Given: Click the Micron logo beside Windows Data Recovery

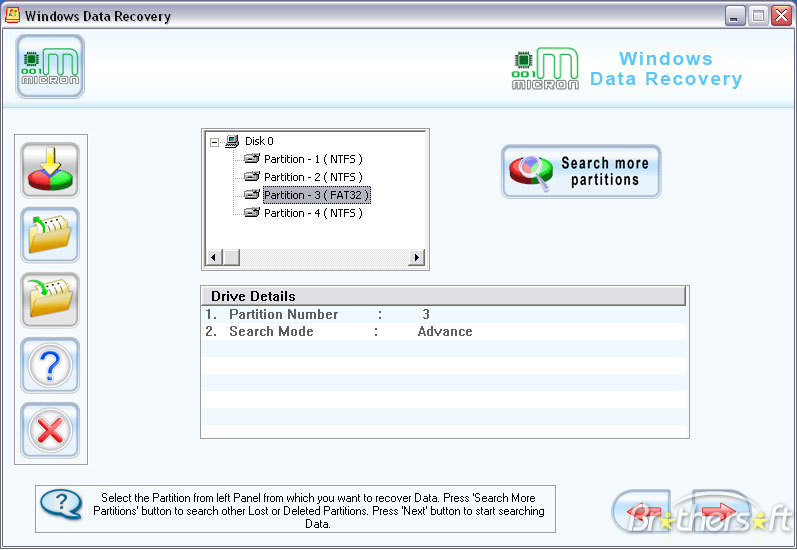Looking at the screenshot, I should (545, 69).
